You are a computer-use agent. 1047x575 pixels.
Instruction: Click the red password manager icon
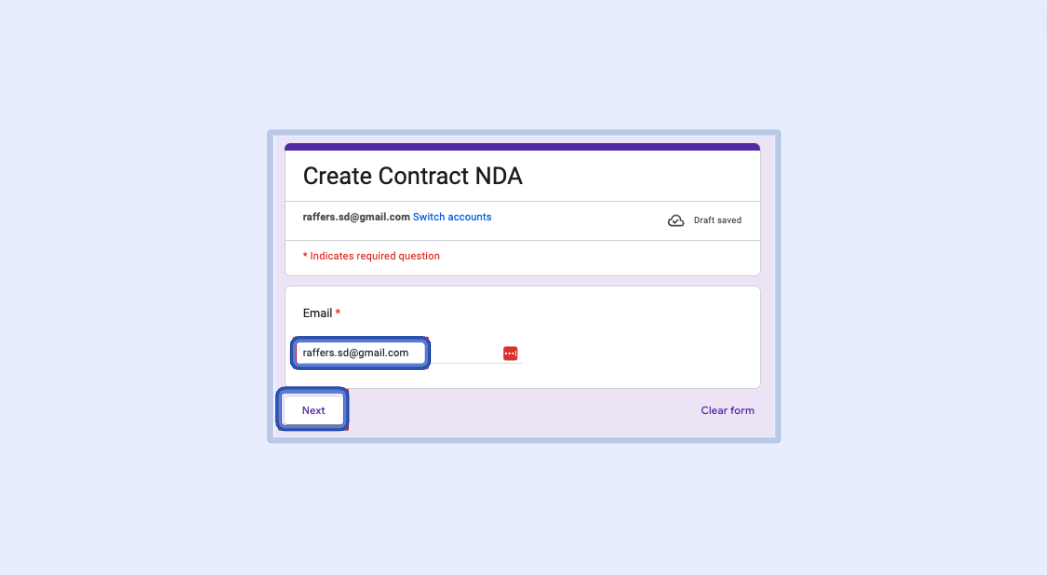pyautogui.click(x=510, y=353)
